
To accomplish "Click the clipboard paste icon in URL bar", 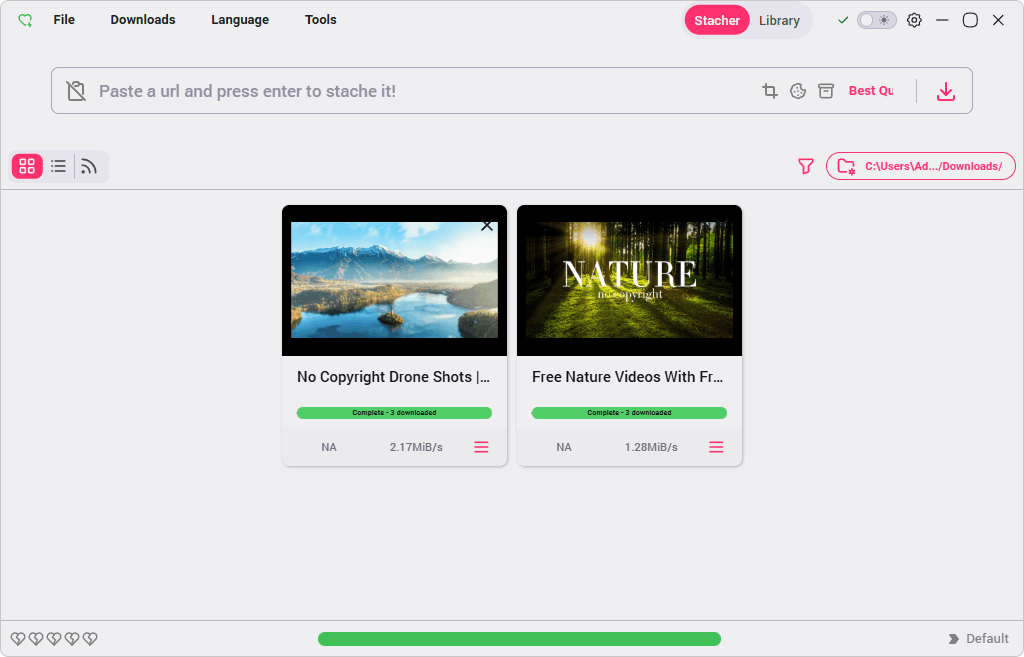I will [76, 91].
